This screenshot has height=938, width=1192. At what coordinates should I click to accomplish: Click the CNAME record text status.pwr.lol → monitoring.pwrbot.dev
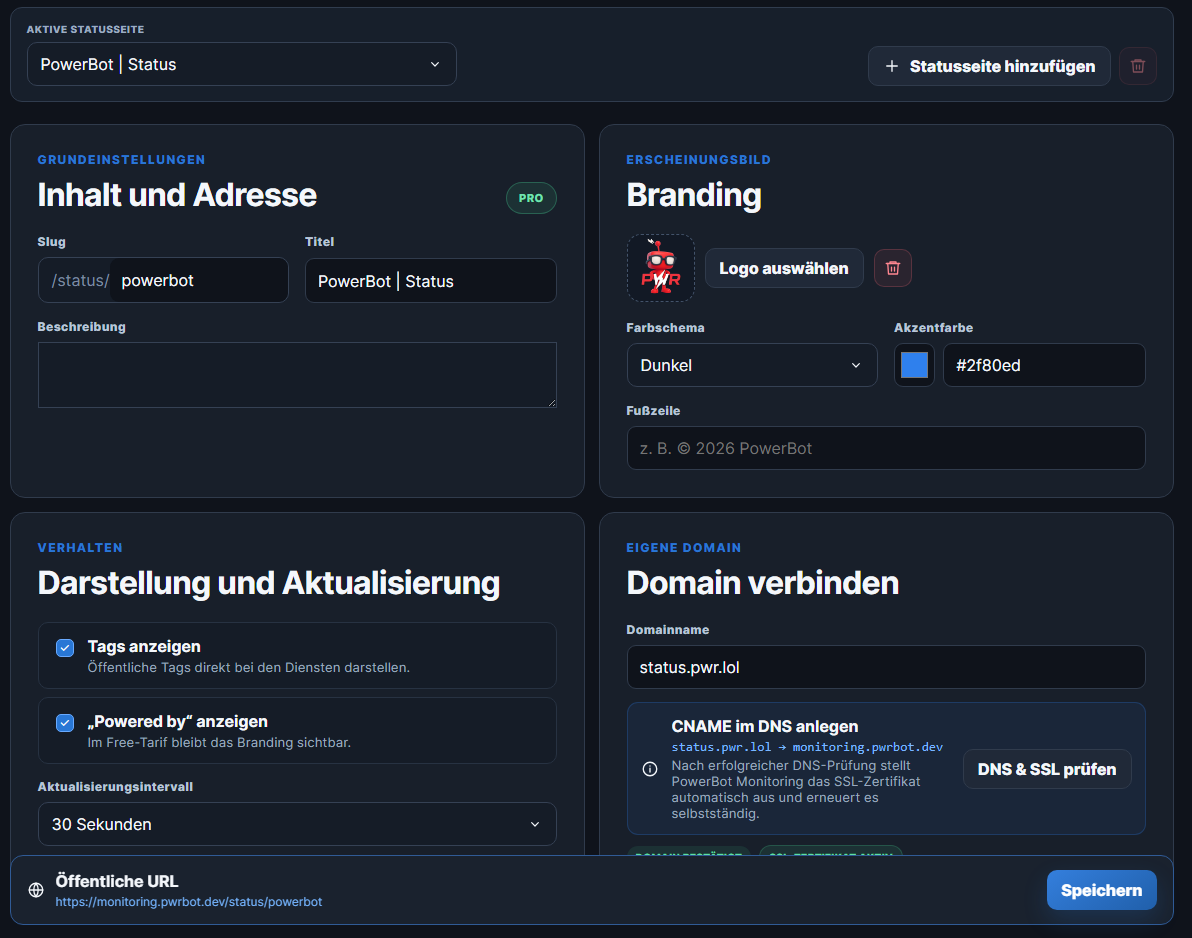tap(807, 747)
